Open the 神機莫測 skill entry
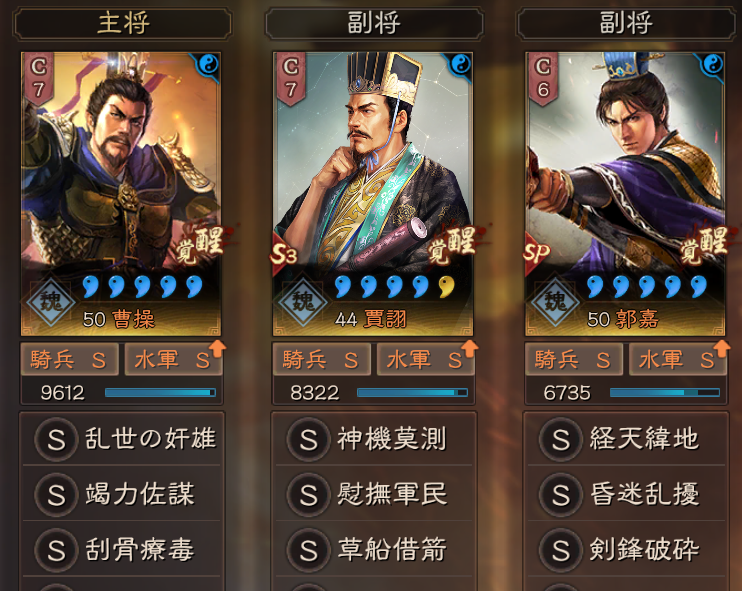 (x=374, y=439)
